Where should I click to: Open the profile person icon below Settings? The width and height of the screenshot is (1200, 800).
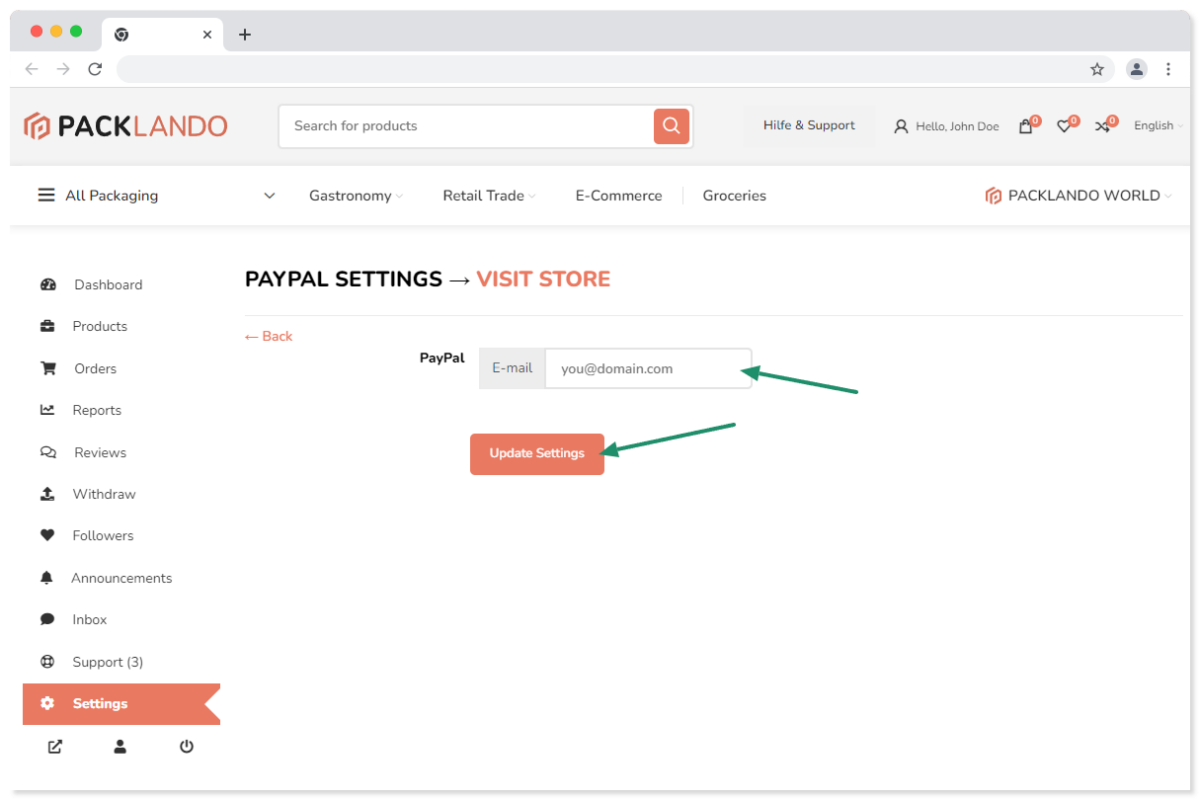tap(120, 746)
